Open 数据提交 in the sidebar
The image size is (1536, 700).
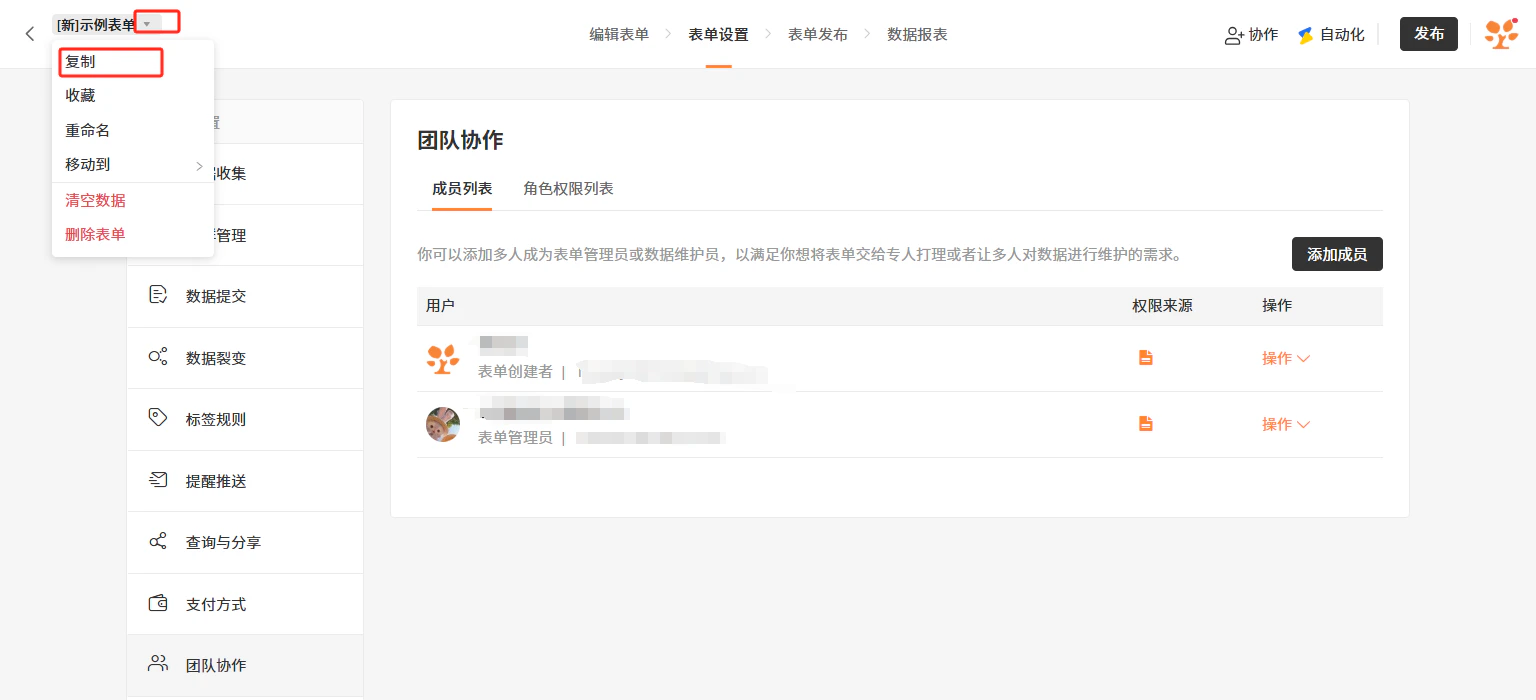245,296
